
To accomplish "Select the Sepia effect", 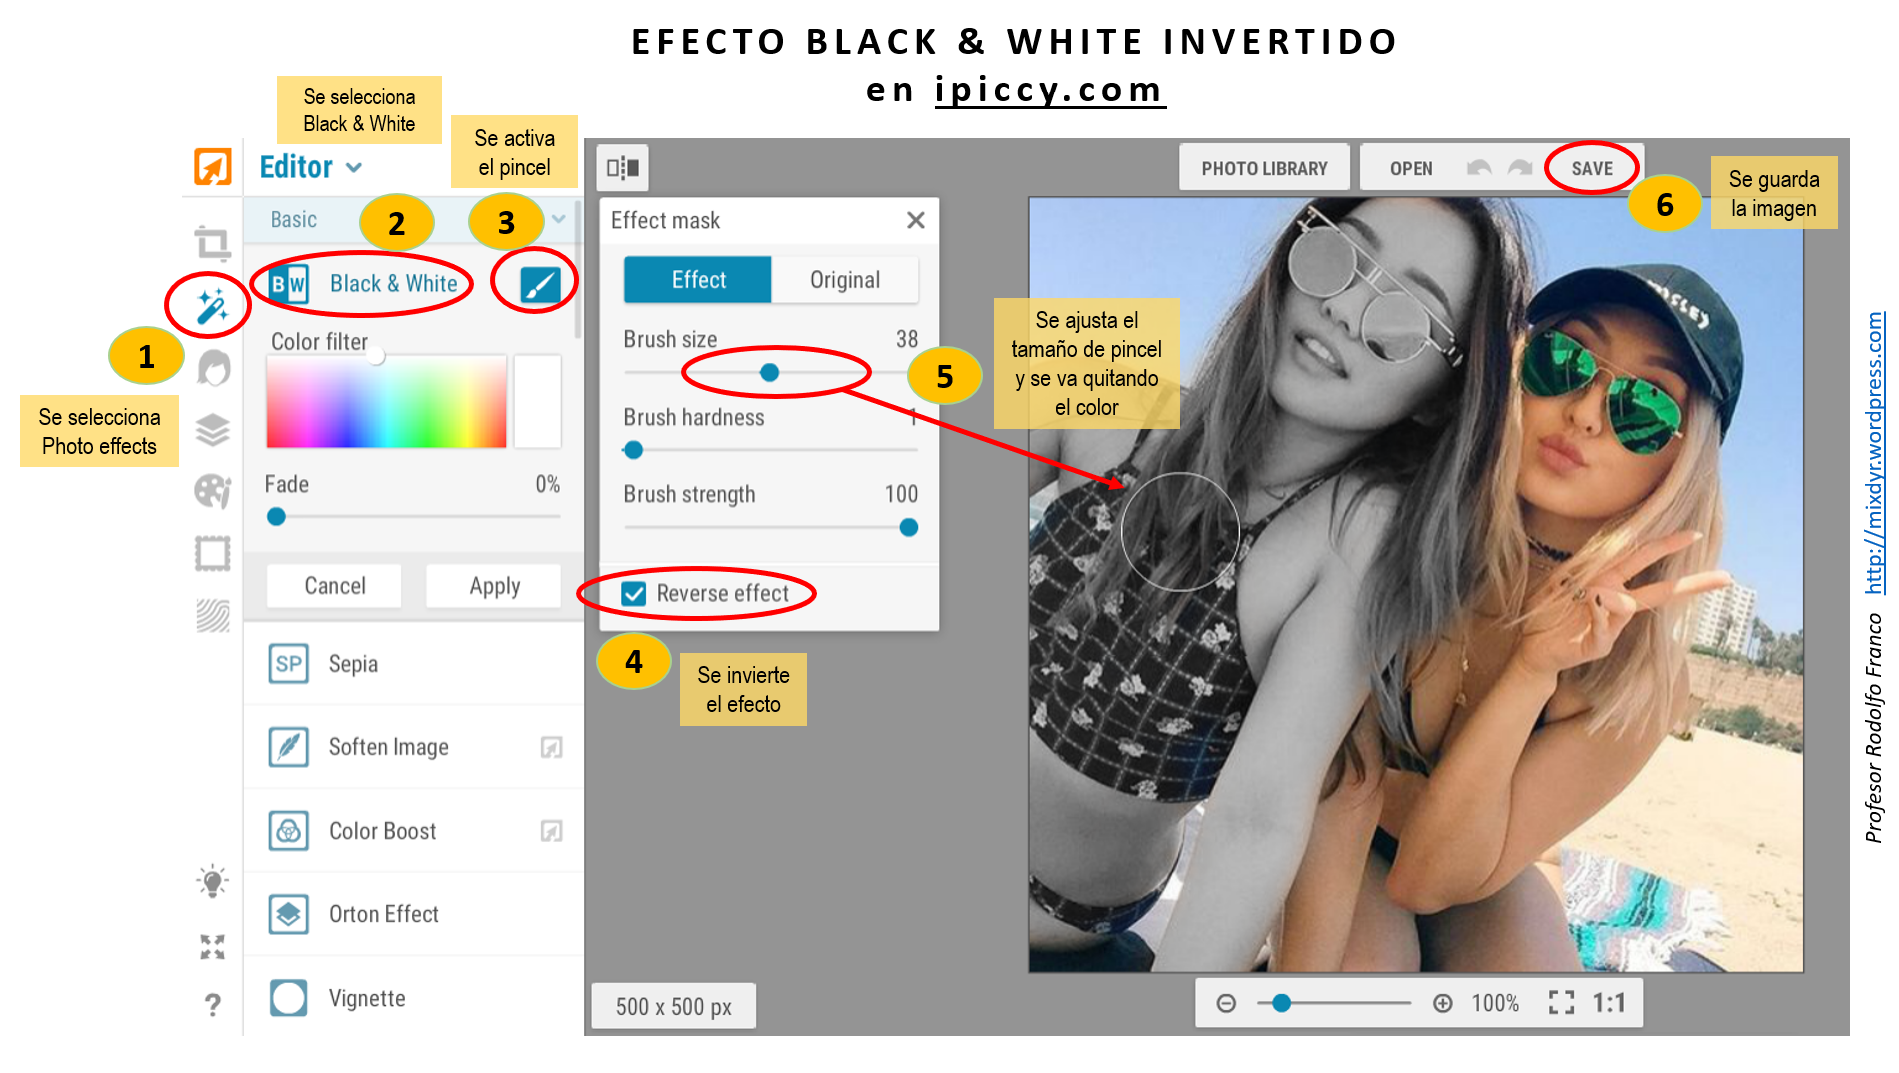I will [x=353, y=664].
